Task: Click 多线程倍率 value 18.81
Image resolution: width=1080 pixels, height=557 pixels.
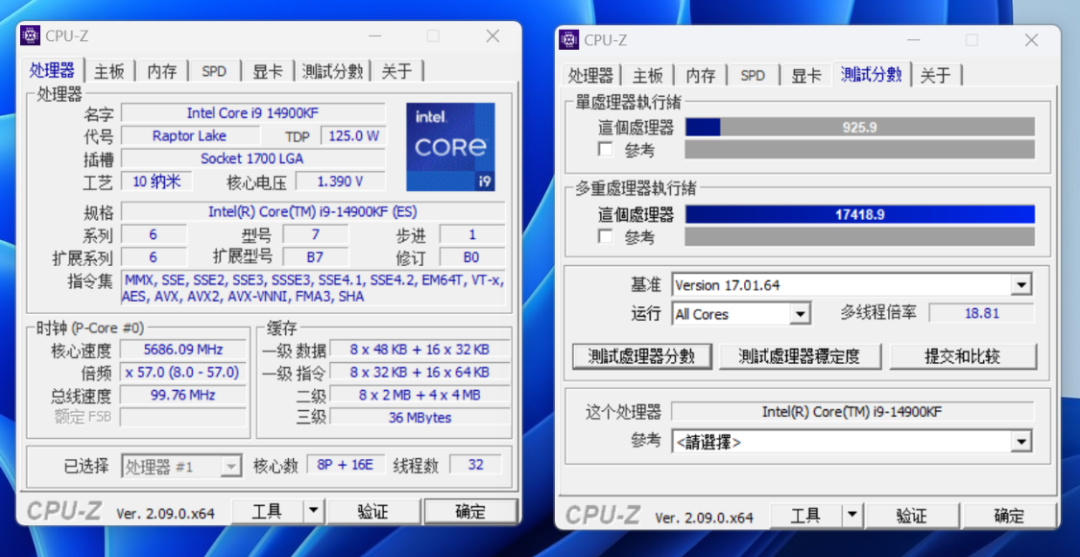Action: [982, 313]
